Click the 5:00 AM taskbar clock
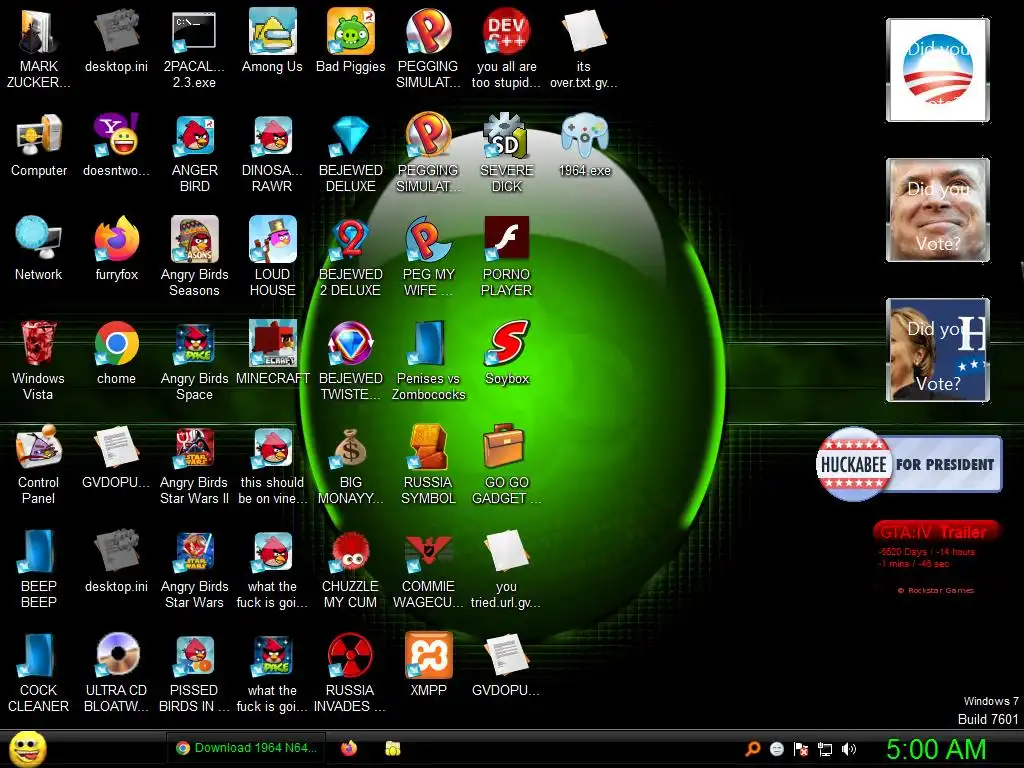Image resolution: width=1024 pixels, height=768 pixels. coord(936,749)
